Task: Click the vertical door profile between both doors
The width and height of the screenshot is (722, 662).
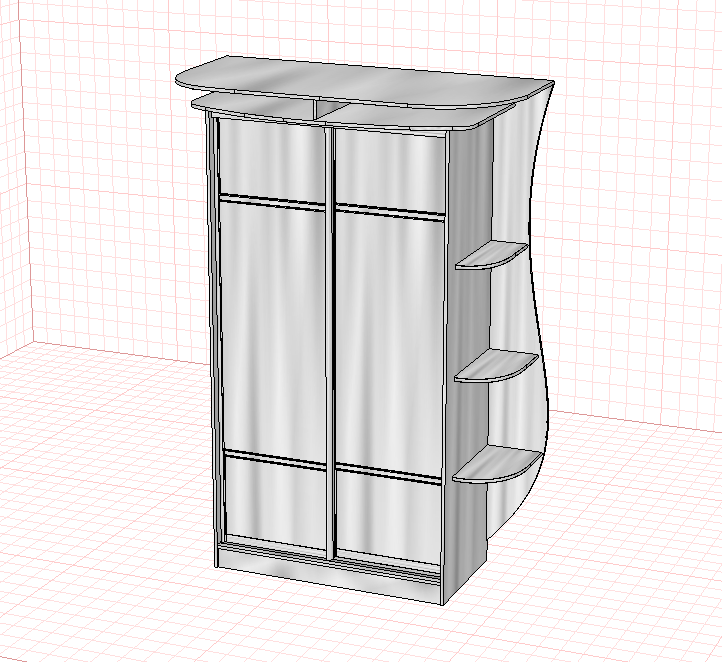Action: point(329,343)
